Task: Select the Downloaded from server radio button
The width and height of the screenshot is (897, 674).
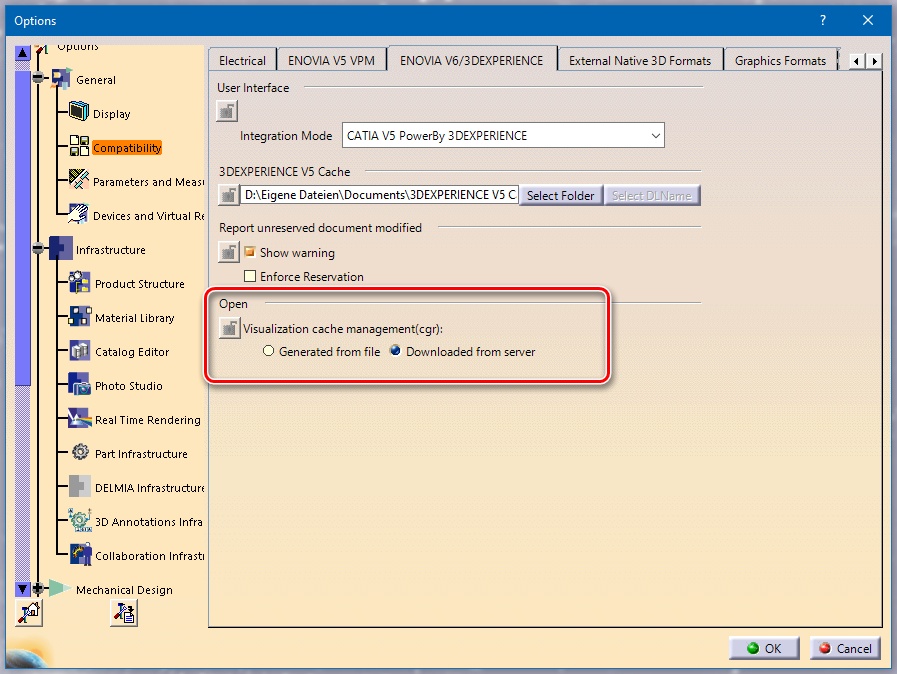Action: [395, 351]
